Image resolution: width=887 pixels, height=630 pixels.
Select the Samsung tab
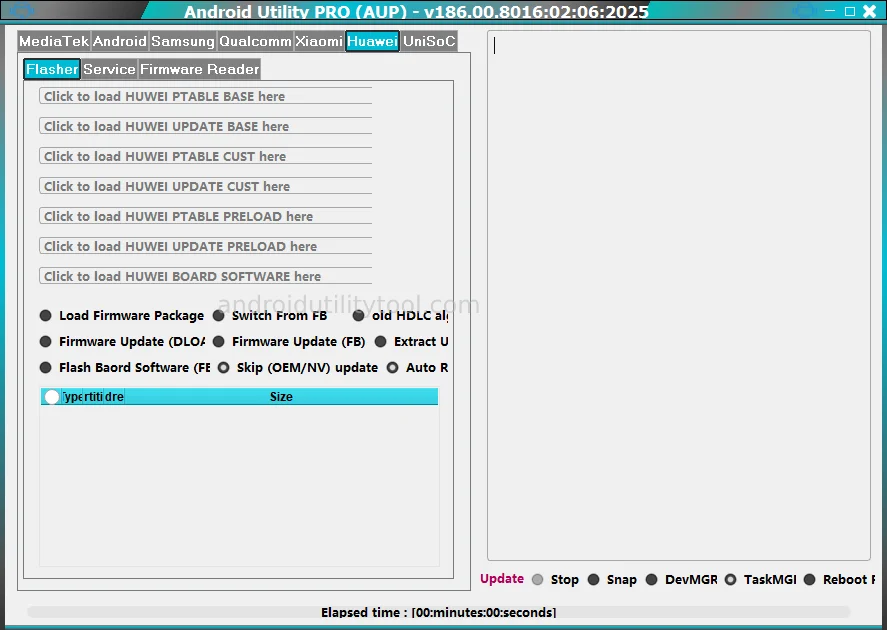[183, 41]
